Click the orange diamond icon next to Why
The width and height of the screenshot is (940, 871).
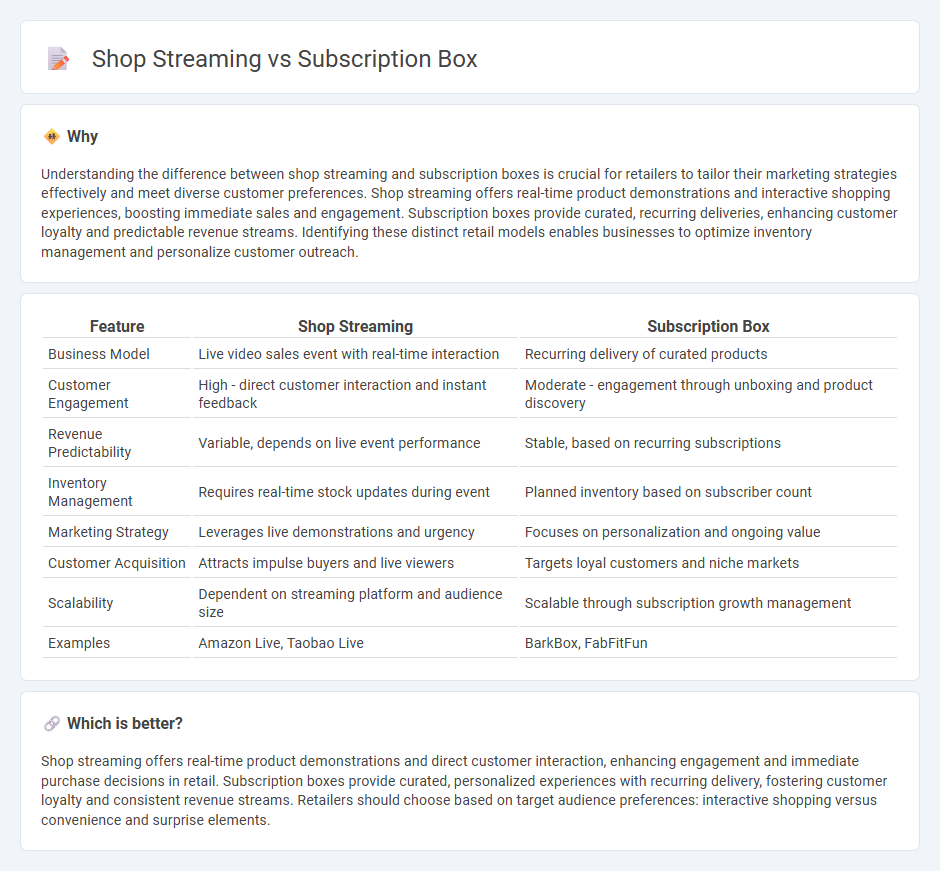52,137
